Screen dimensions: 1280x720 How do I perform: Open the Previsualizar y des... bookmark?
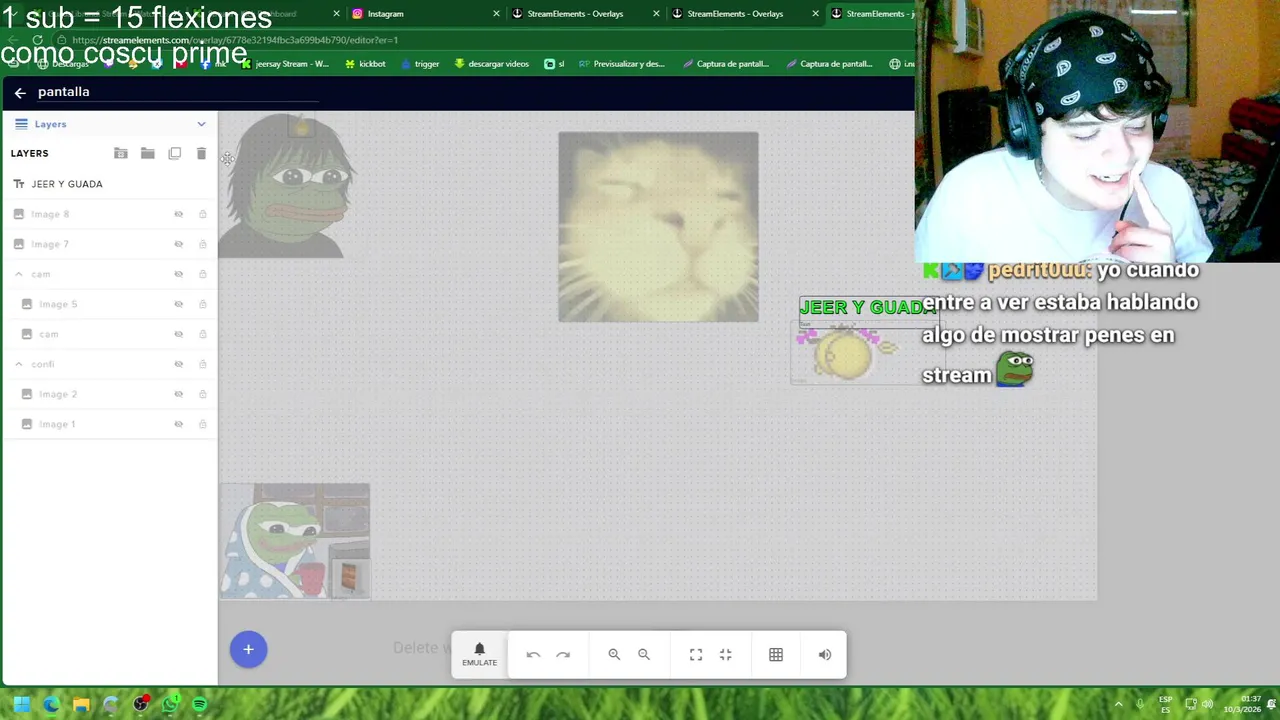(621, 64)
